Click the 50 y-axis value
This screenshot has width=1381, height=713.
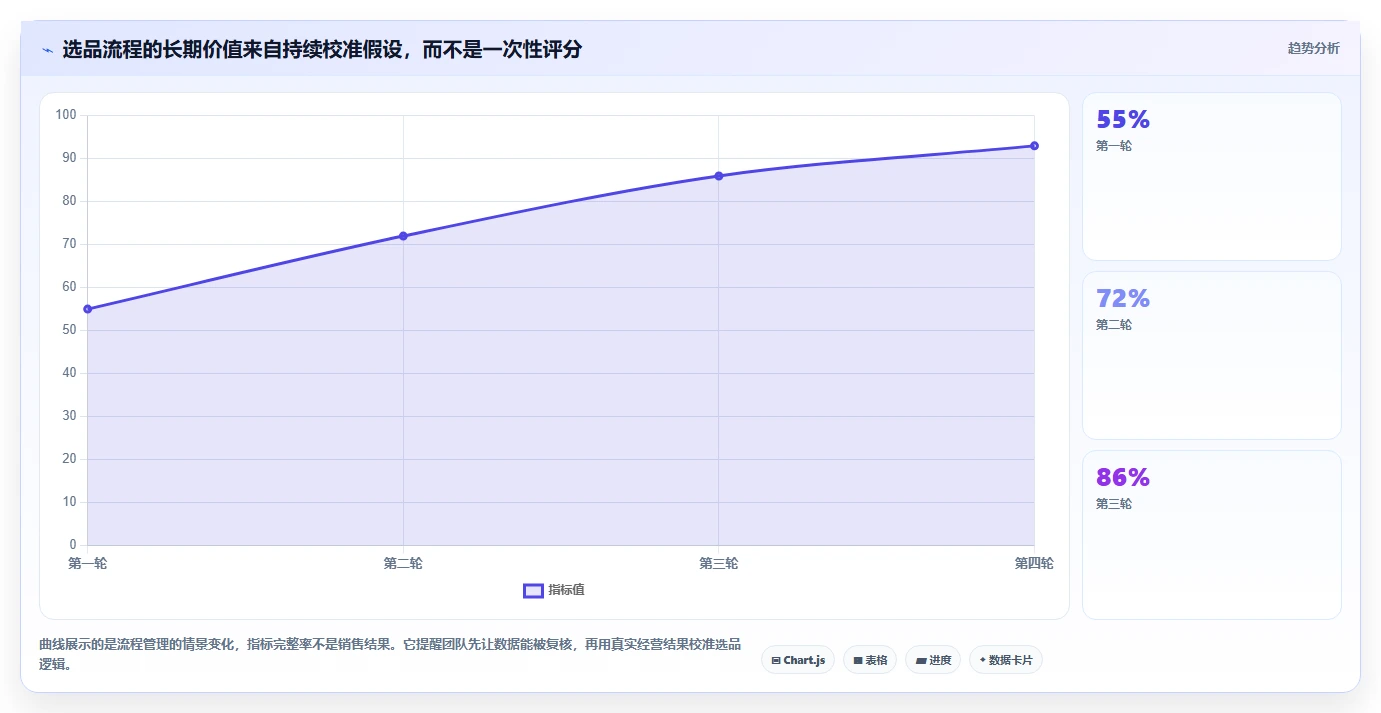69,330
